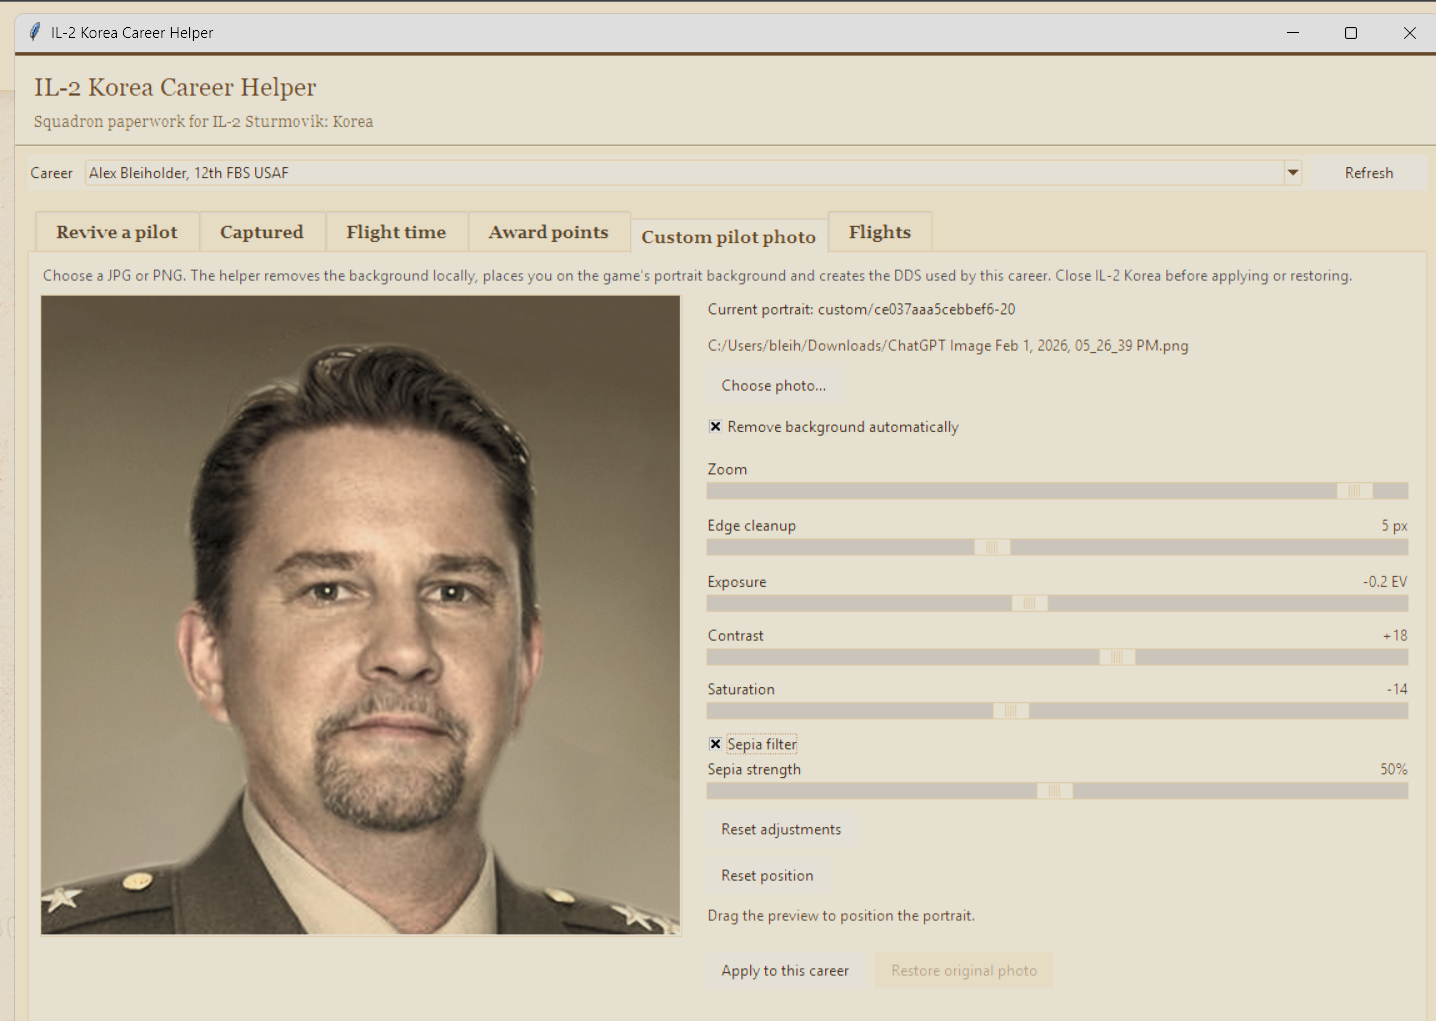Click Reset adjustments

click(781, 830)
